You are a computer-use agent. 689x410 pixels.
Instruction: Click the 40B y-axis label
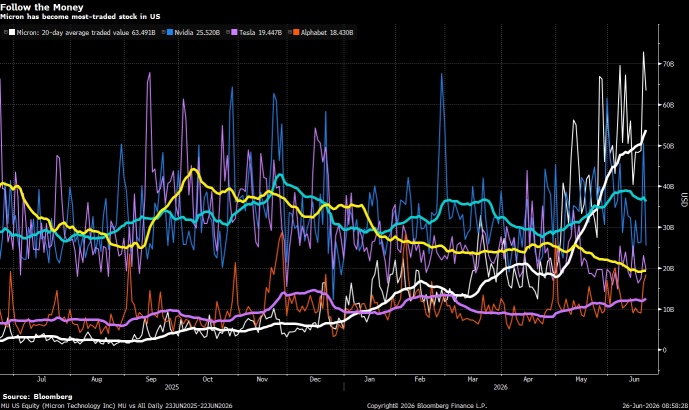coord(668,187)
